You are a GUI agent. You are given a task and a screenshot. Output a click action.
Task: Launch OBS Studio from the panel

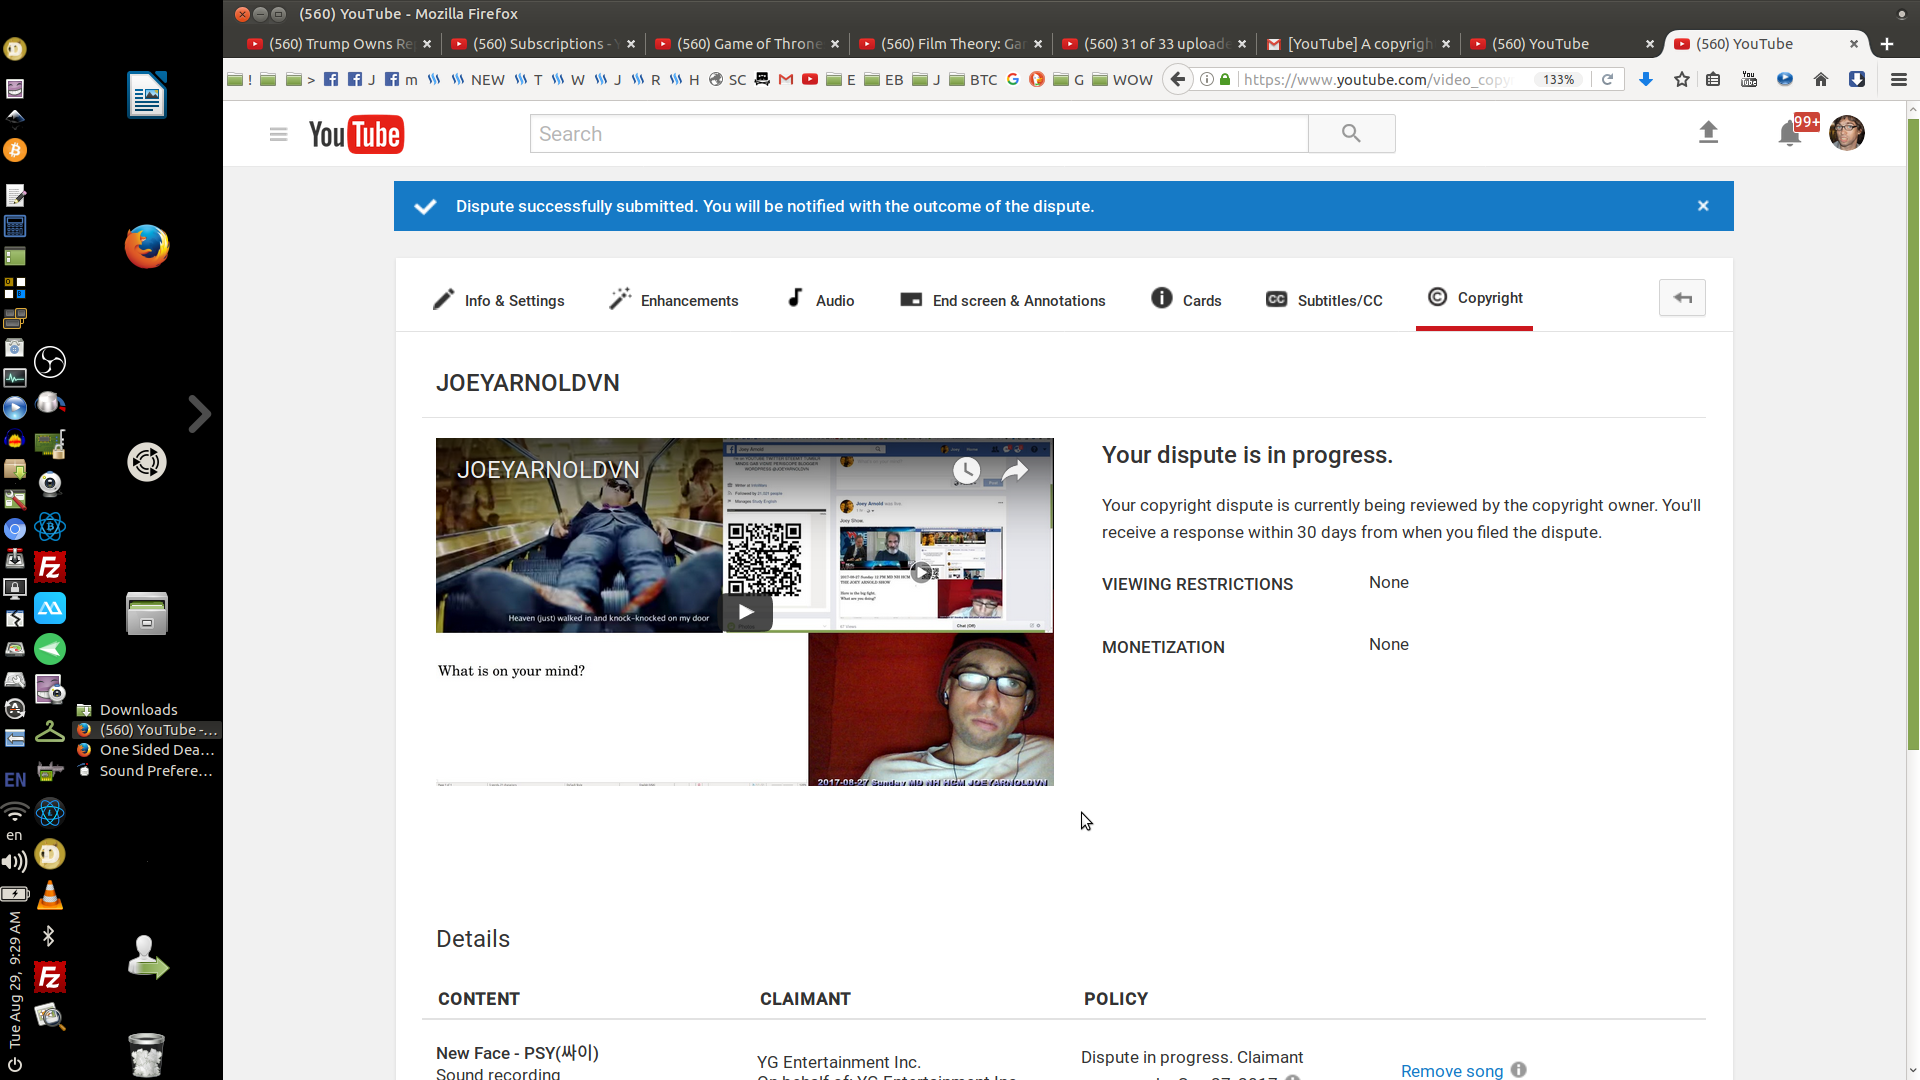(x=50, y=362)
